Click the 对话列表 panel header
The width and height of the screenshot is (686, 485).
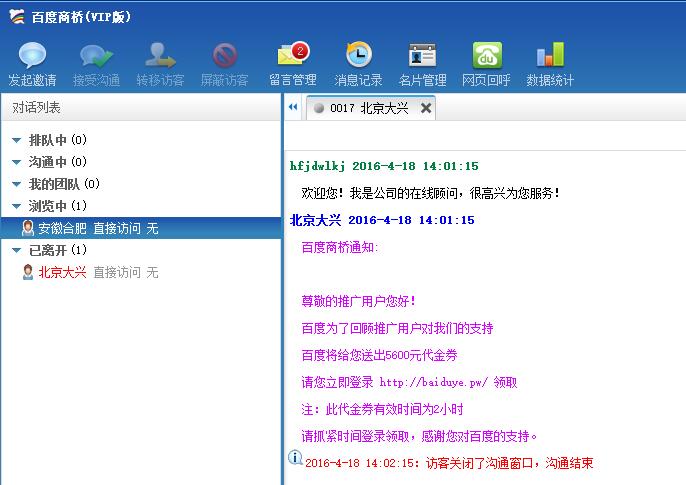[141, 107]
